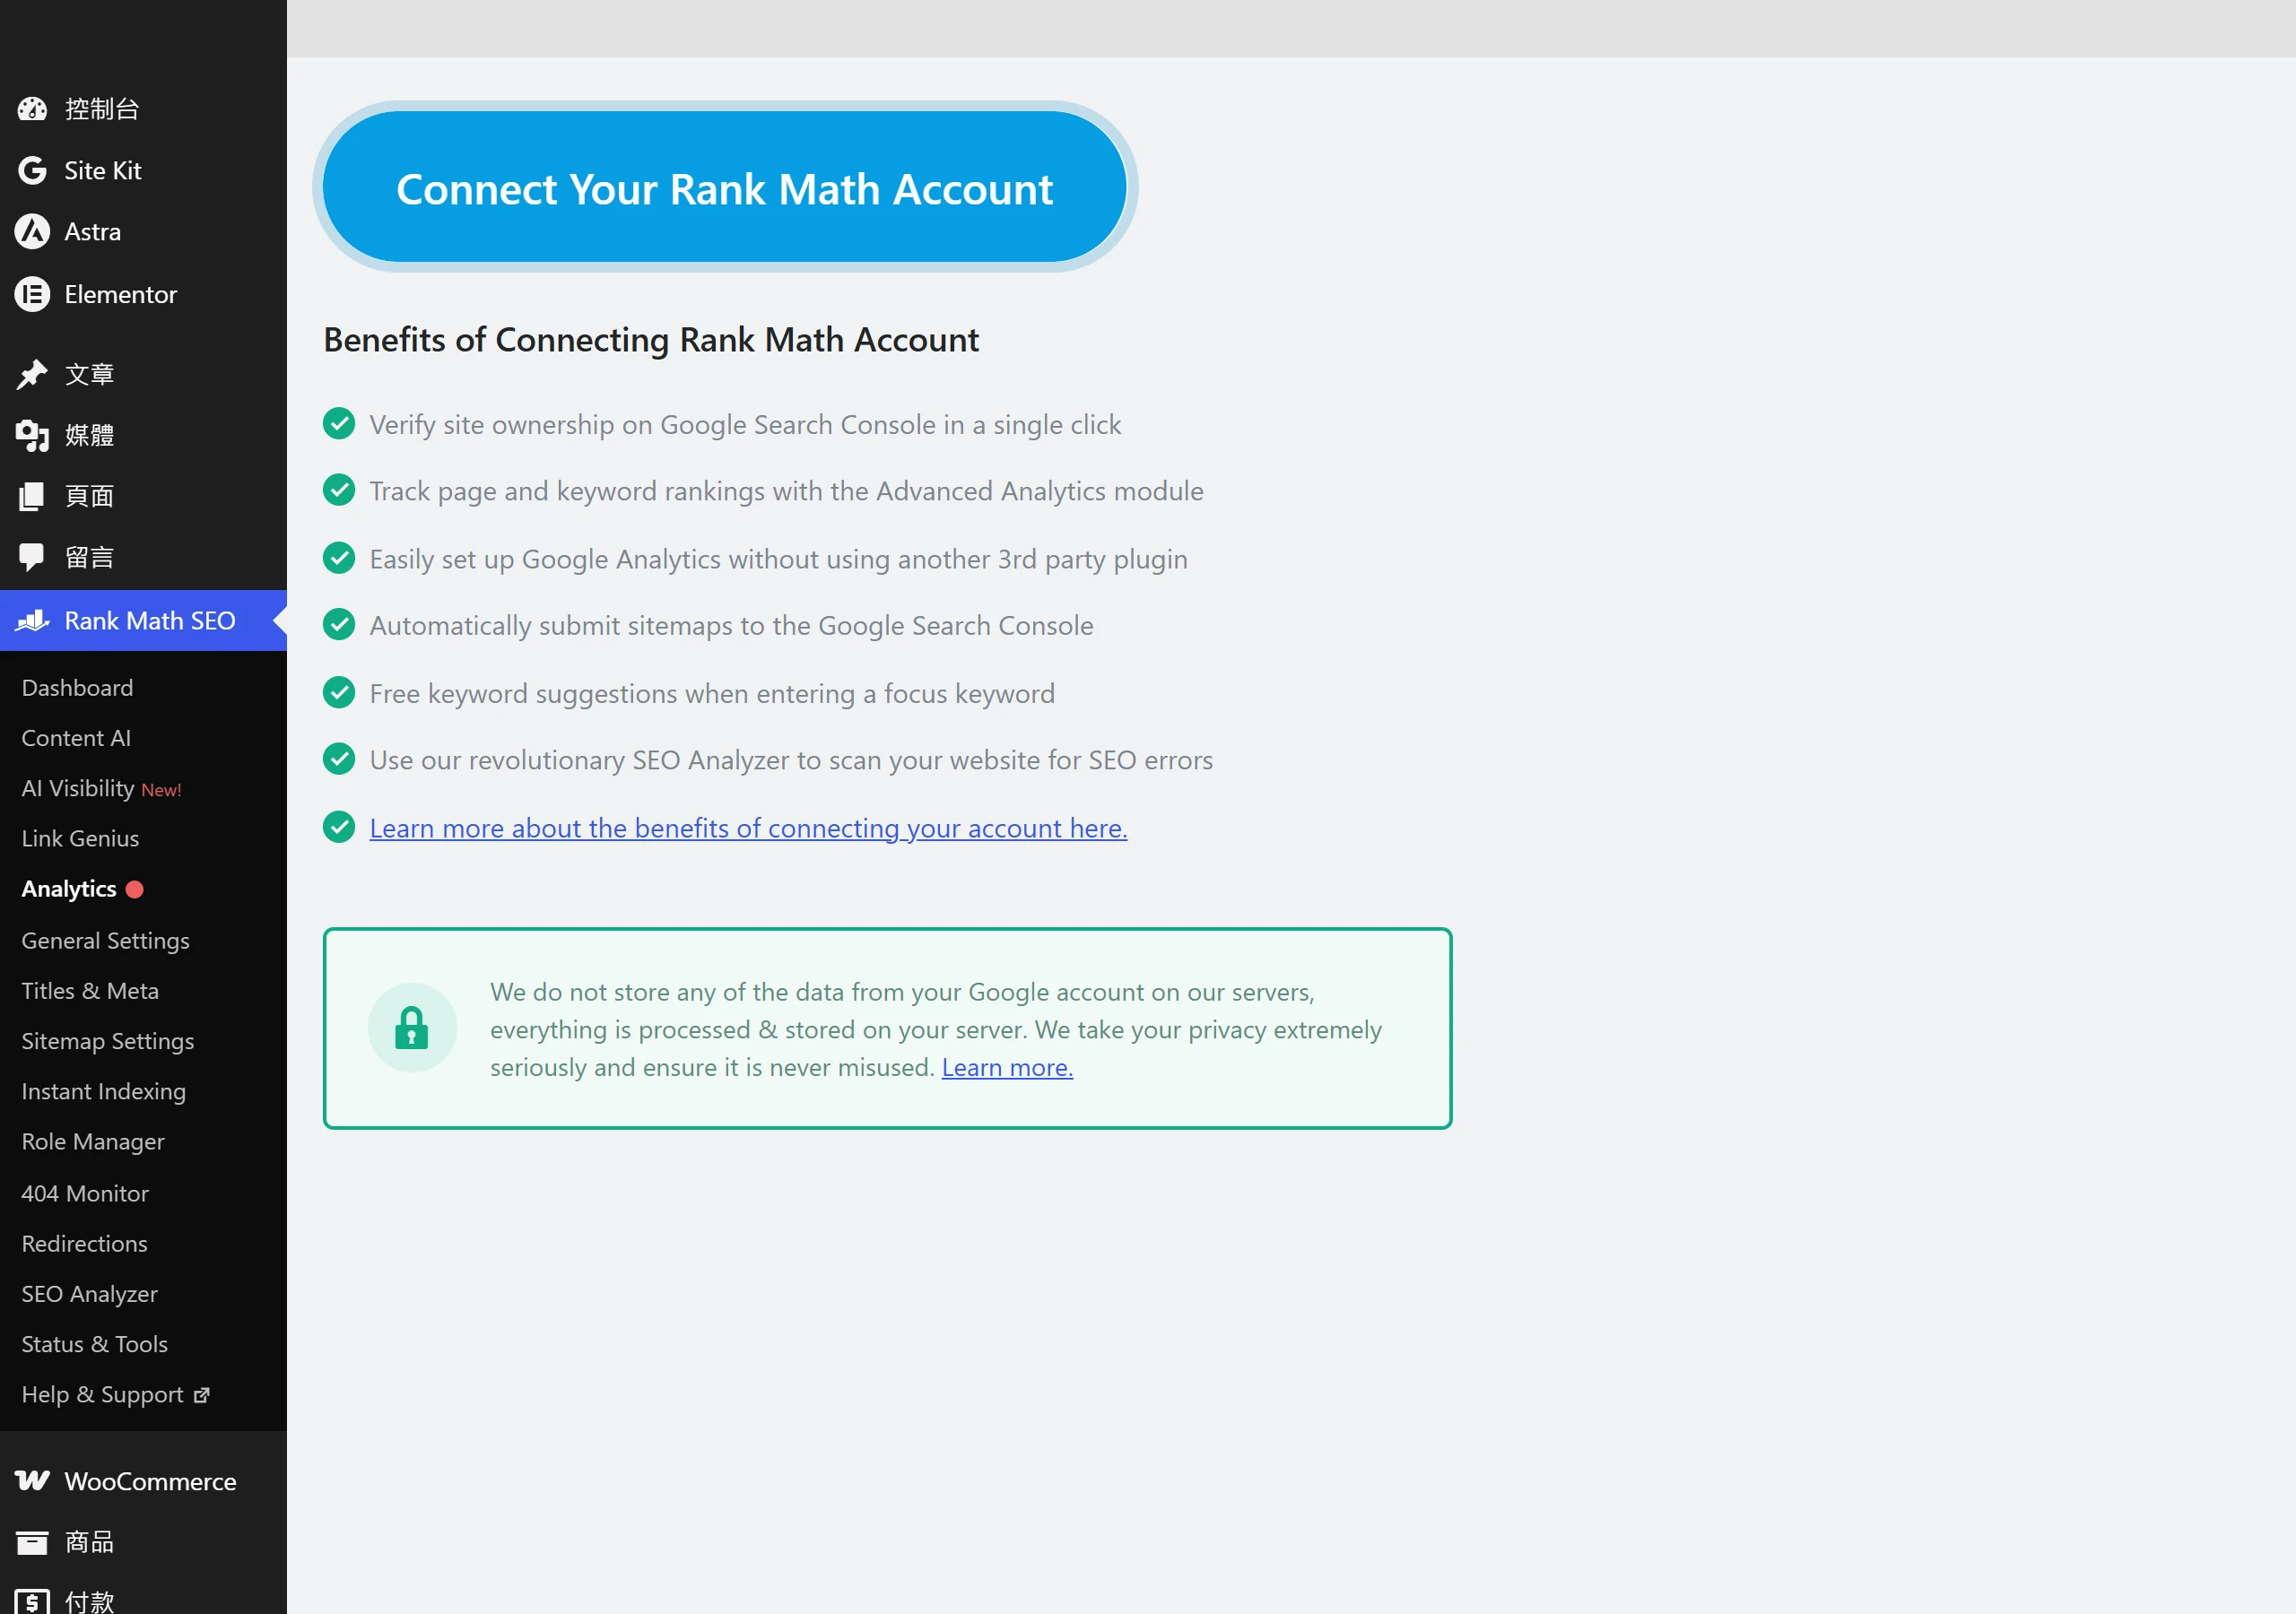This screenshot has width=2296, height=1614.
Task: Click Connect Your Rank Math Account button
Action: point(725,187)
